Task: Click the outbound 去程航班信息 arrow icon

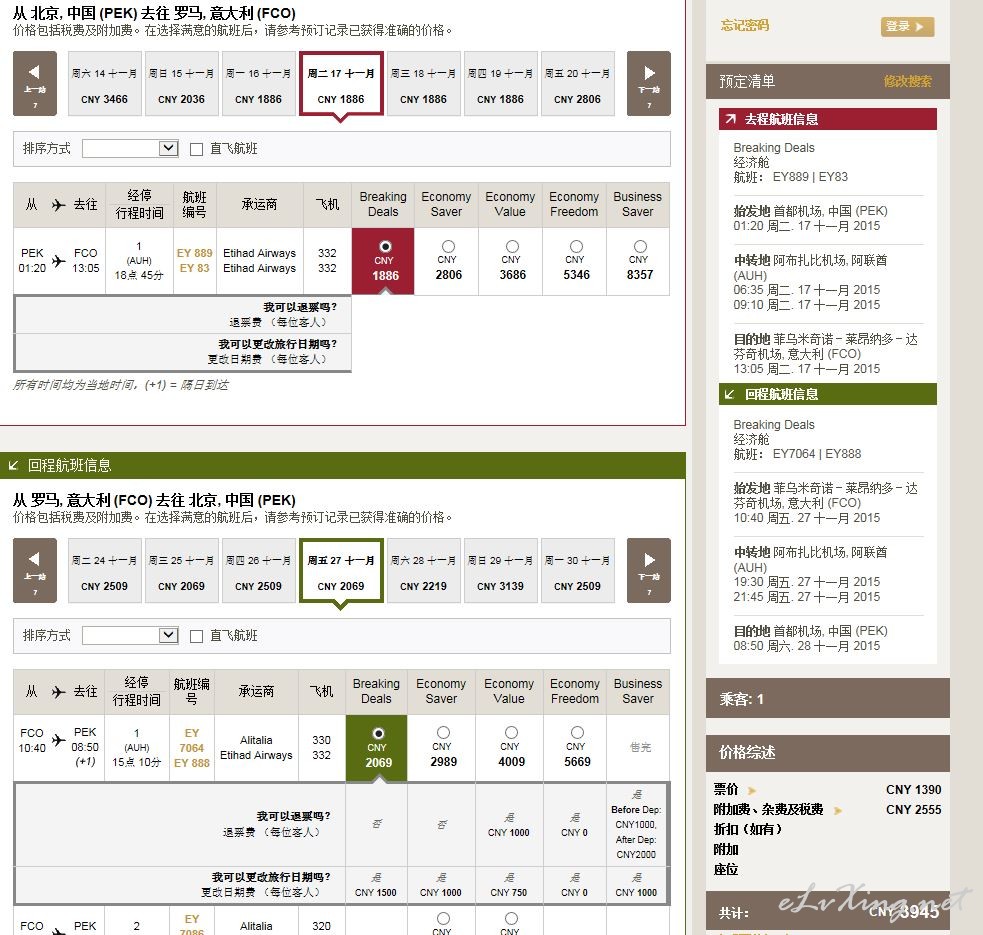Action: click(730, 119)
